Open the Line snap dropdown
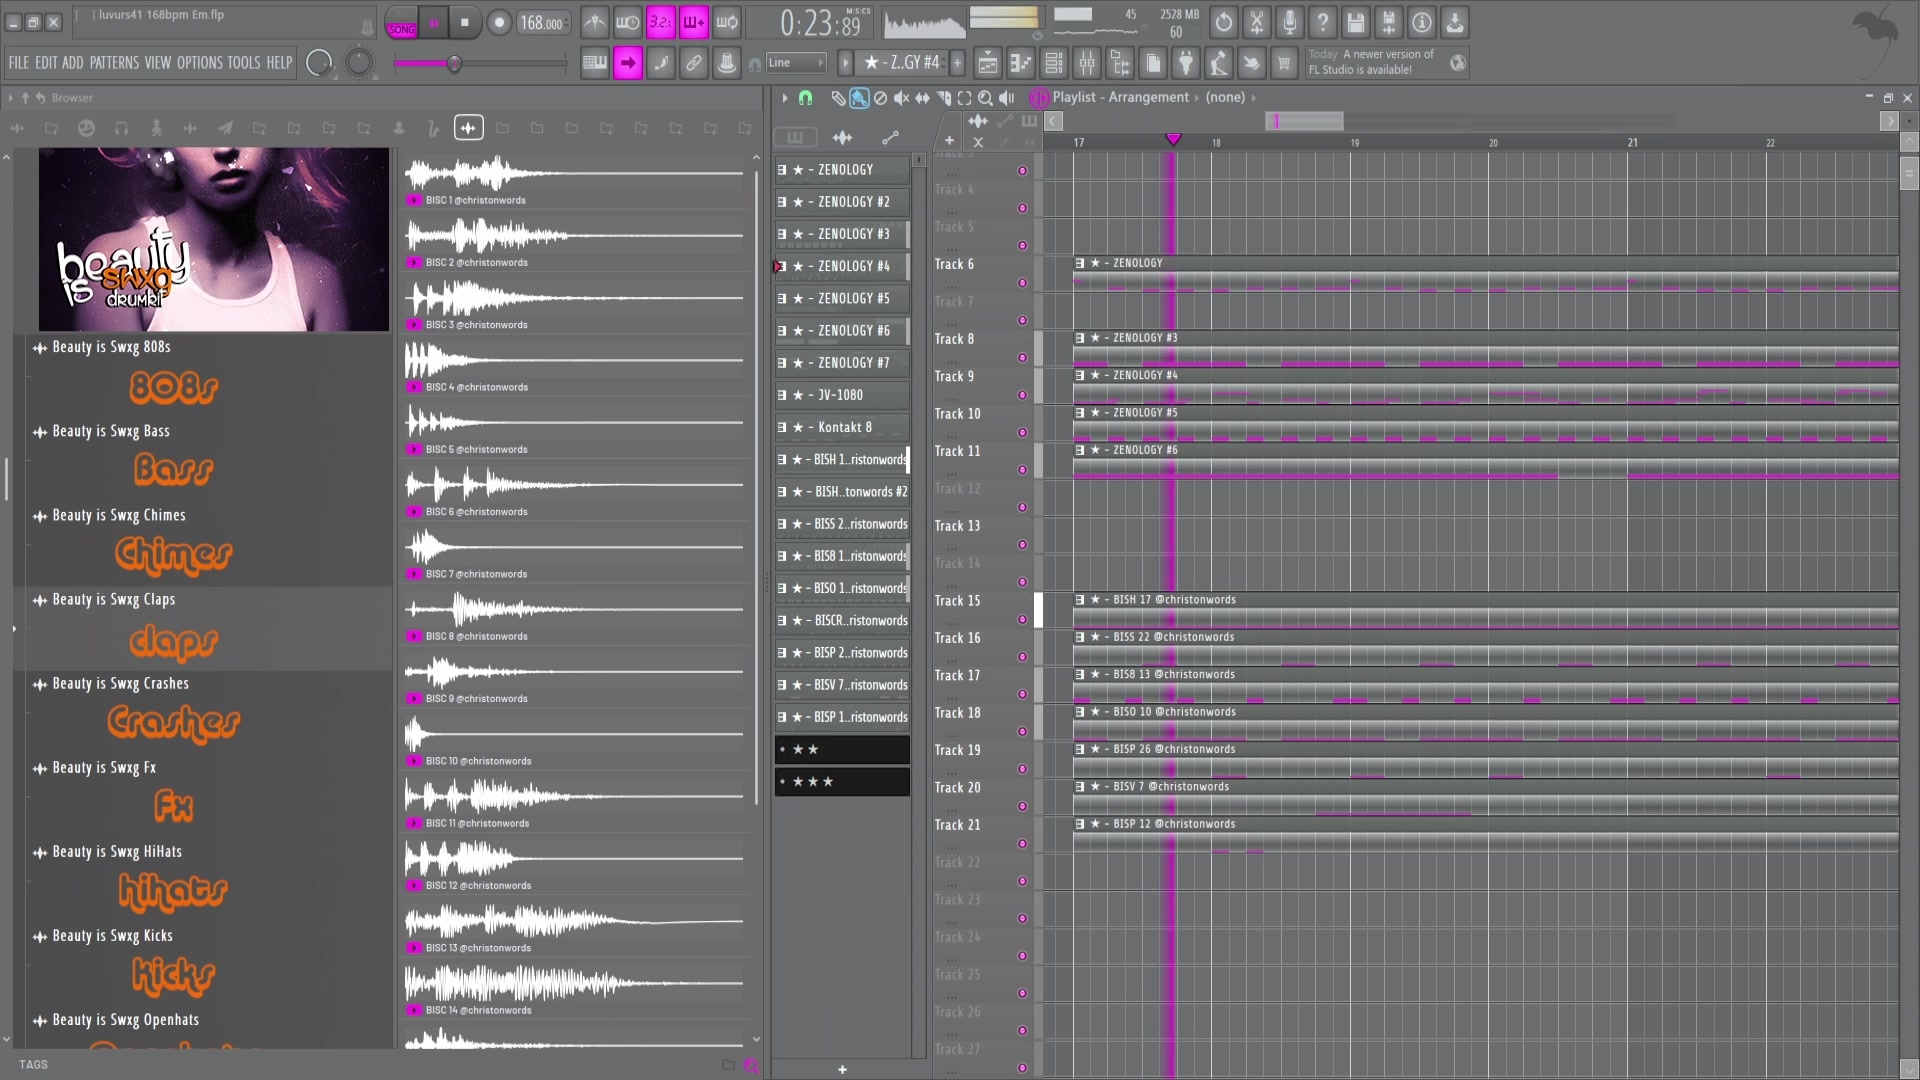This screenshot has height=1080, width=1920. click(796, 63)
